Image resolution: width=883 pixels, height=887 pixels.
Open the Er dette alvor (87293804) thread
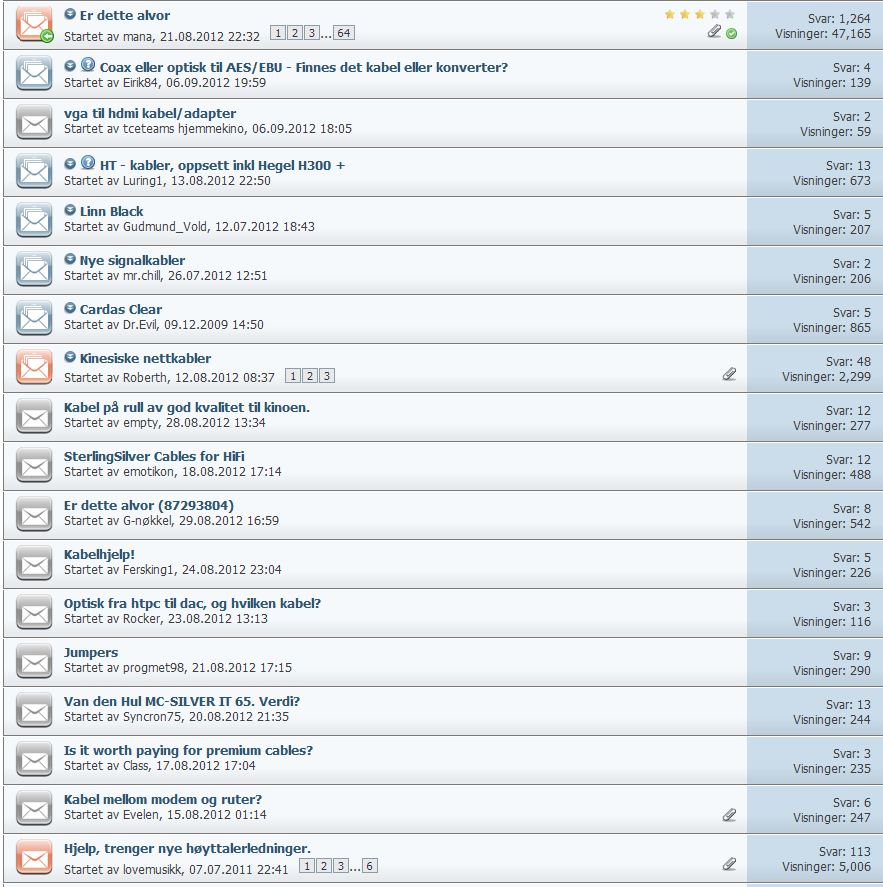click(149, 505)
